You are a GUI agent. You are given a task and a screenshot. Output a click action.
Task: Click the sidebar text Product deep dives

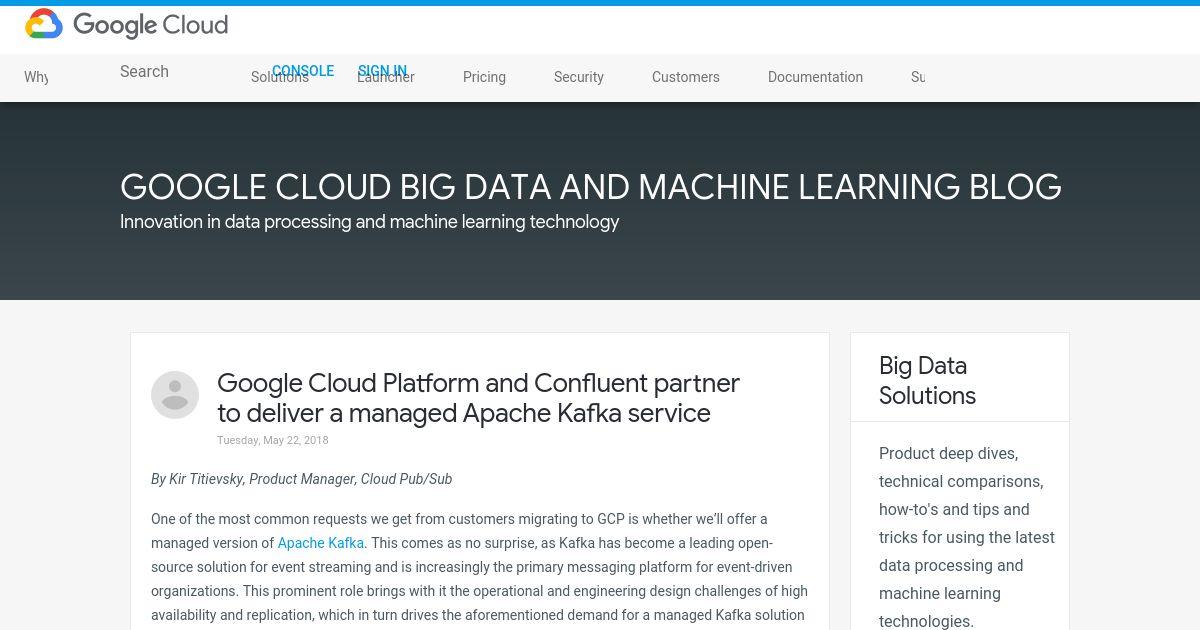[967, 537]
